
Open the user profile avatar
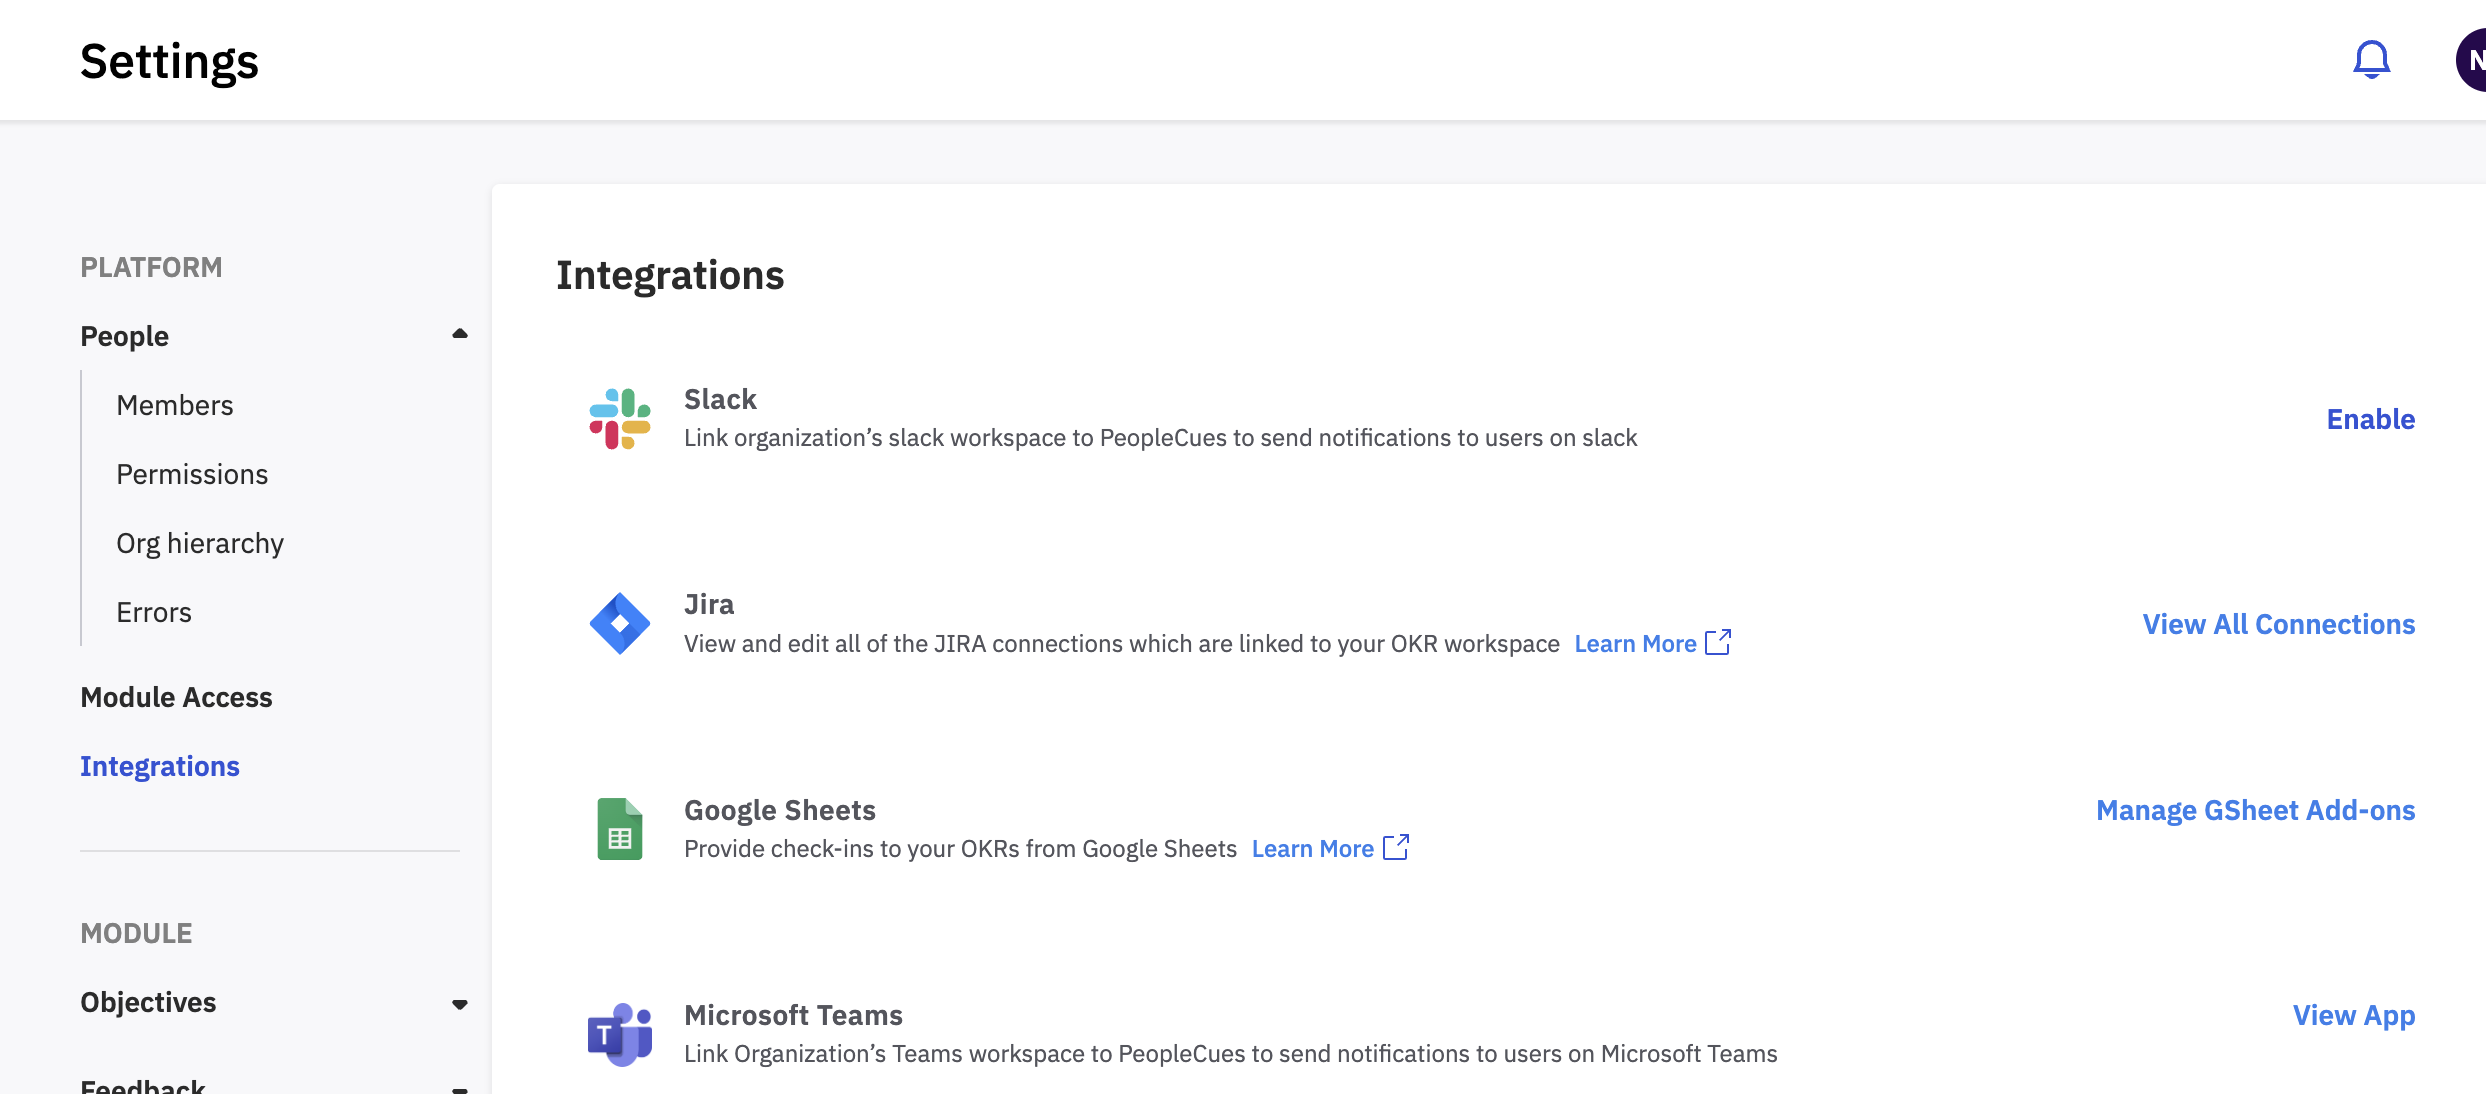[2471, 60]
